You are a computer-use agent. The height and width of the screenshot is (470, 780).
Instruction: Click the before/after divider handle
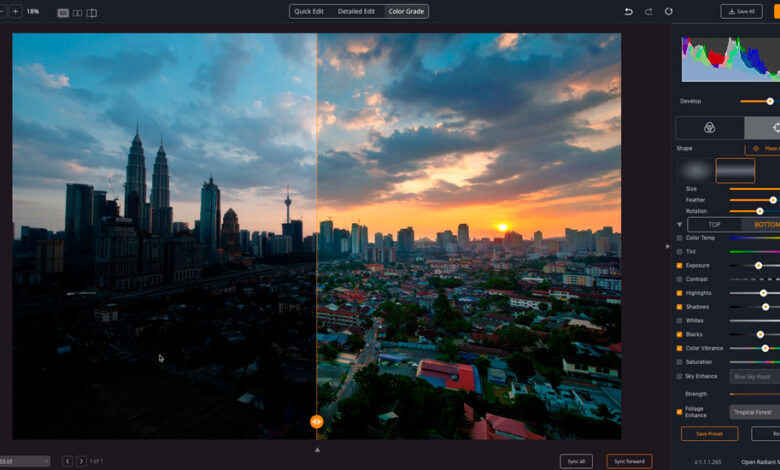pos(316,422)
